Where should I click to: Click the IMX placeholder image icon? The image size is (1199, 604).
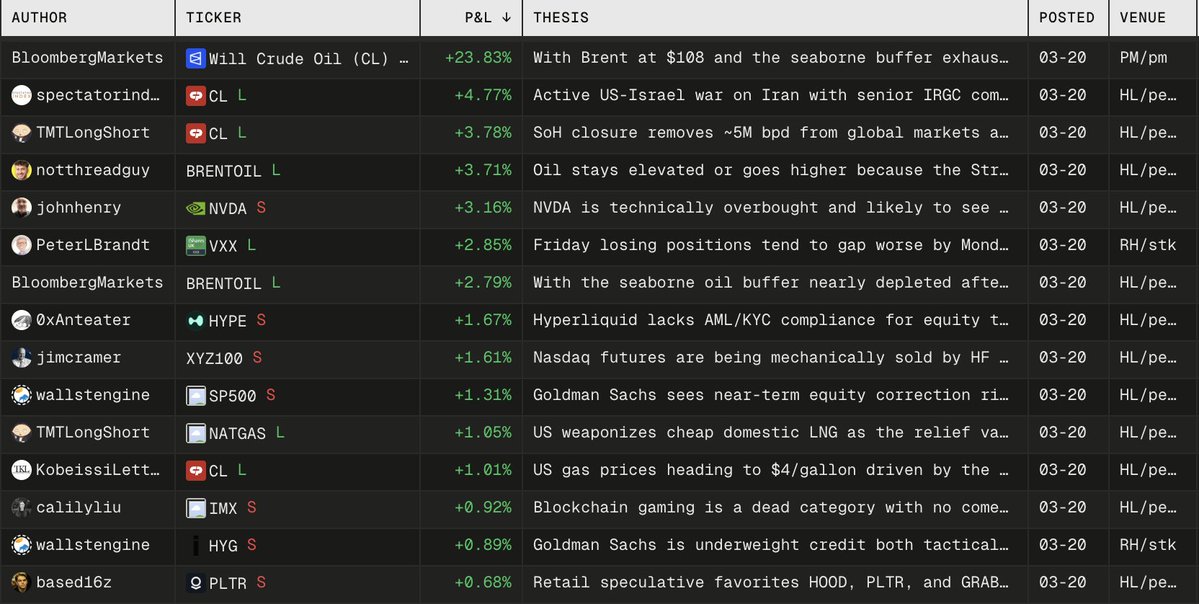[x=196, y=508]
